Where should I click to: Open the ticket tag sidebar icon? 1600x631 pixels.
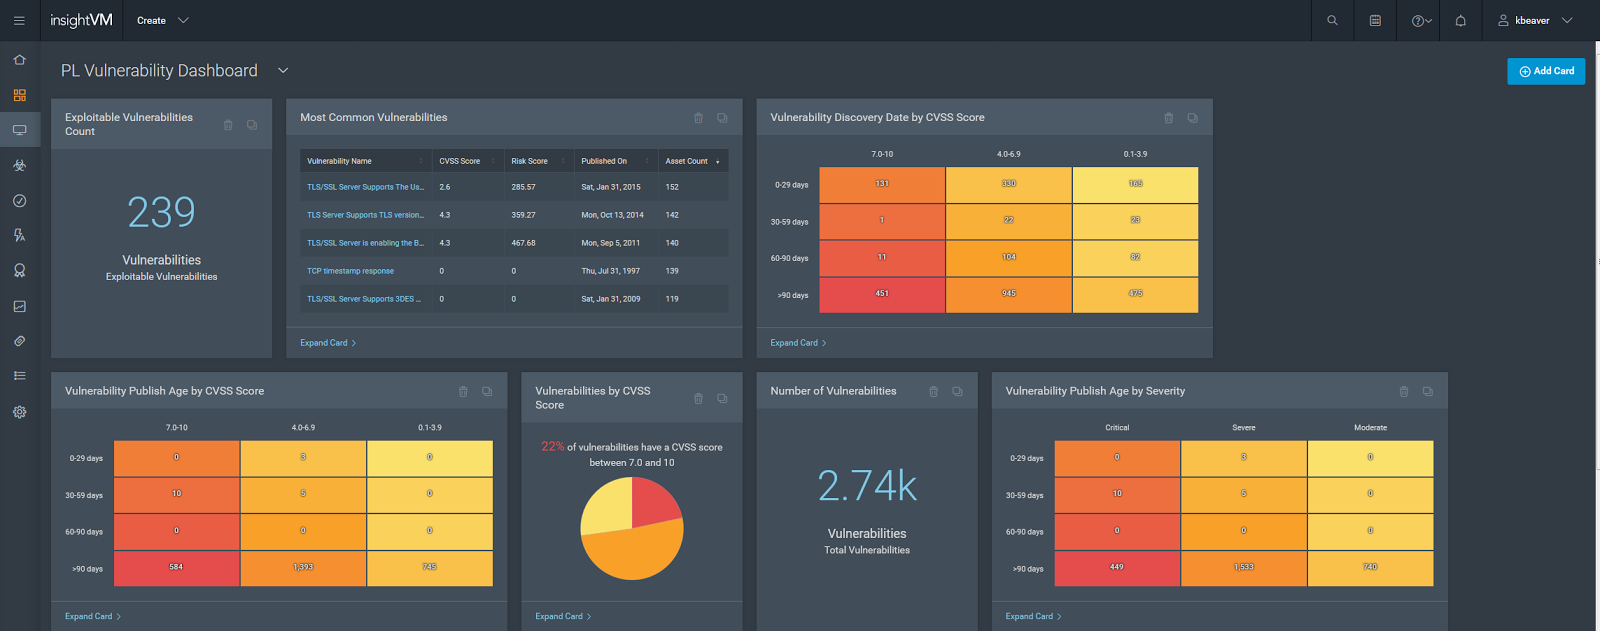pyautogui.click(x=19, y=341)
